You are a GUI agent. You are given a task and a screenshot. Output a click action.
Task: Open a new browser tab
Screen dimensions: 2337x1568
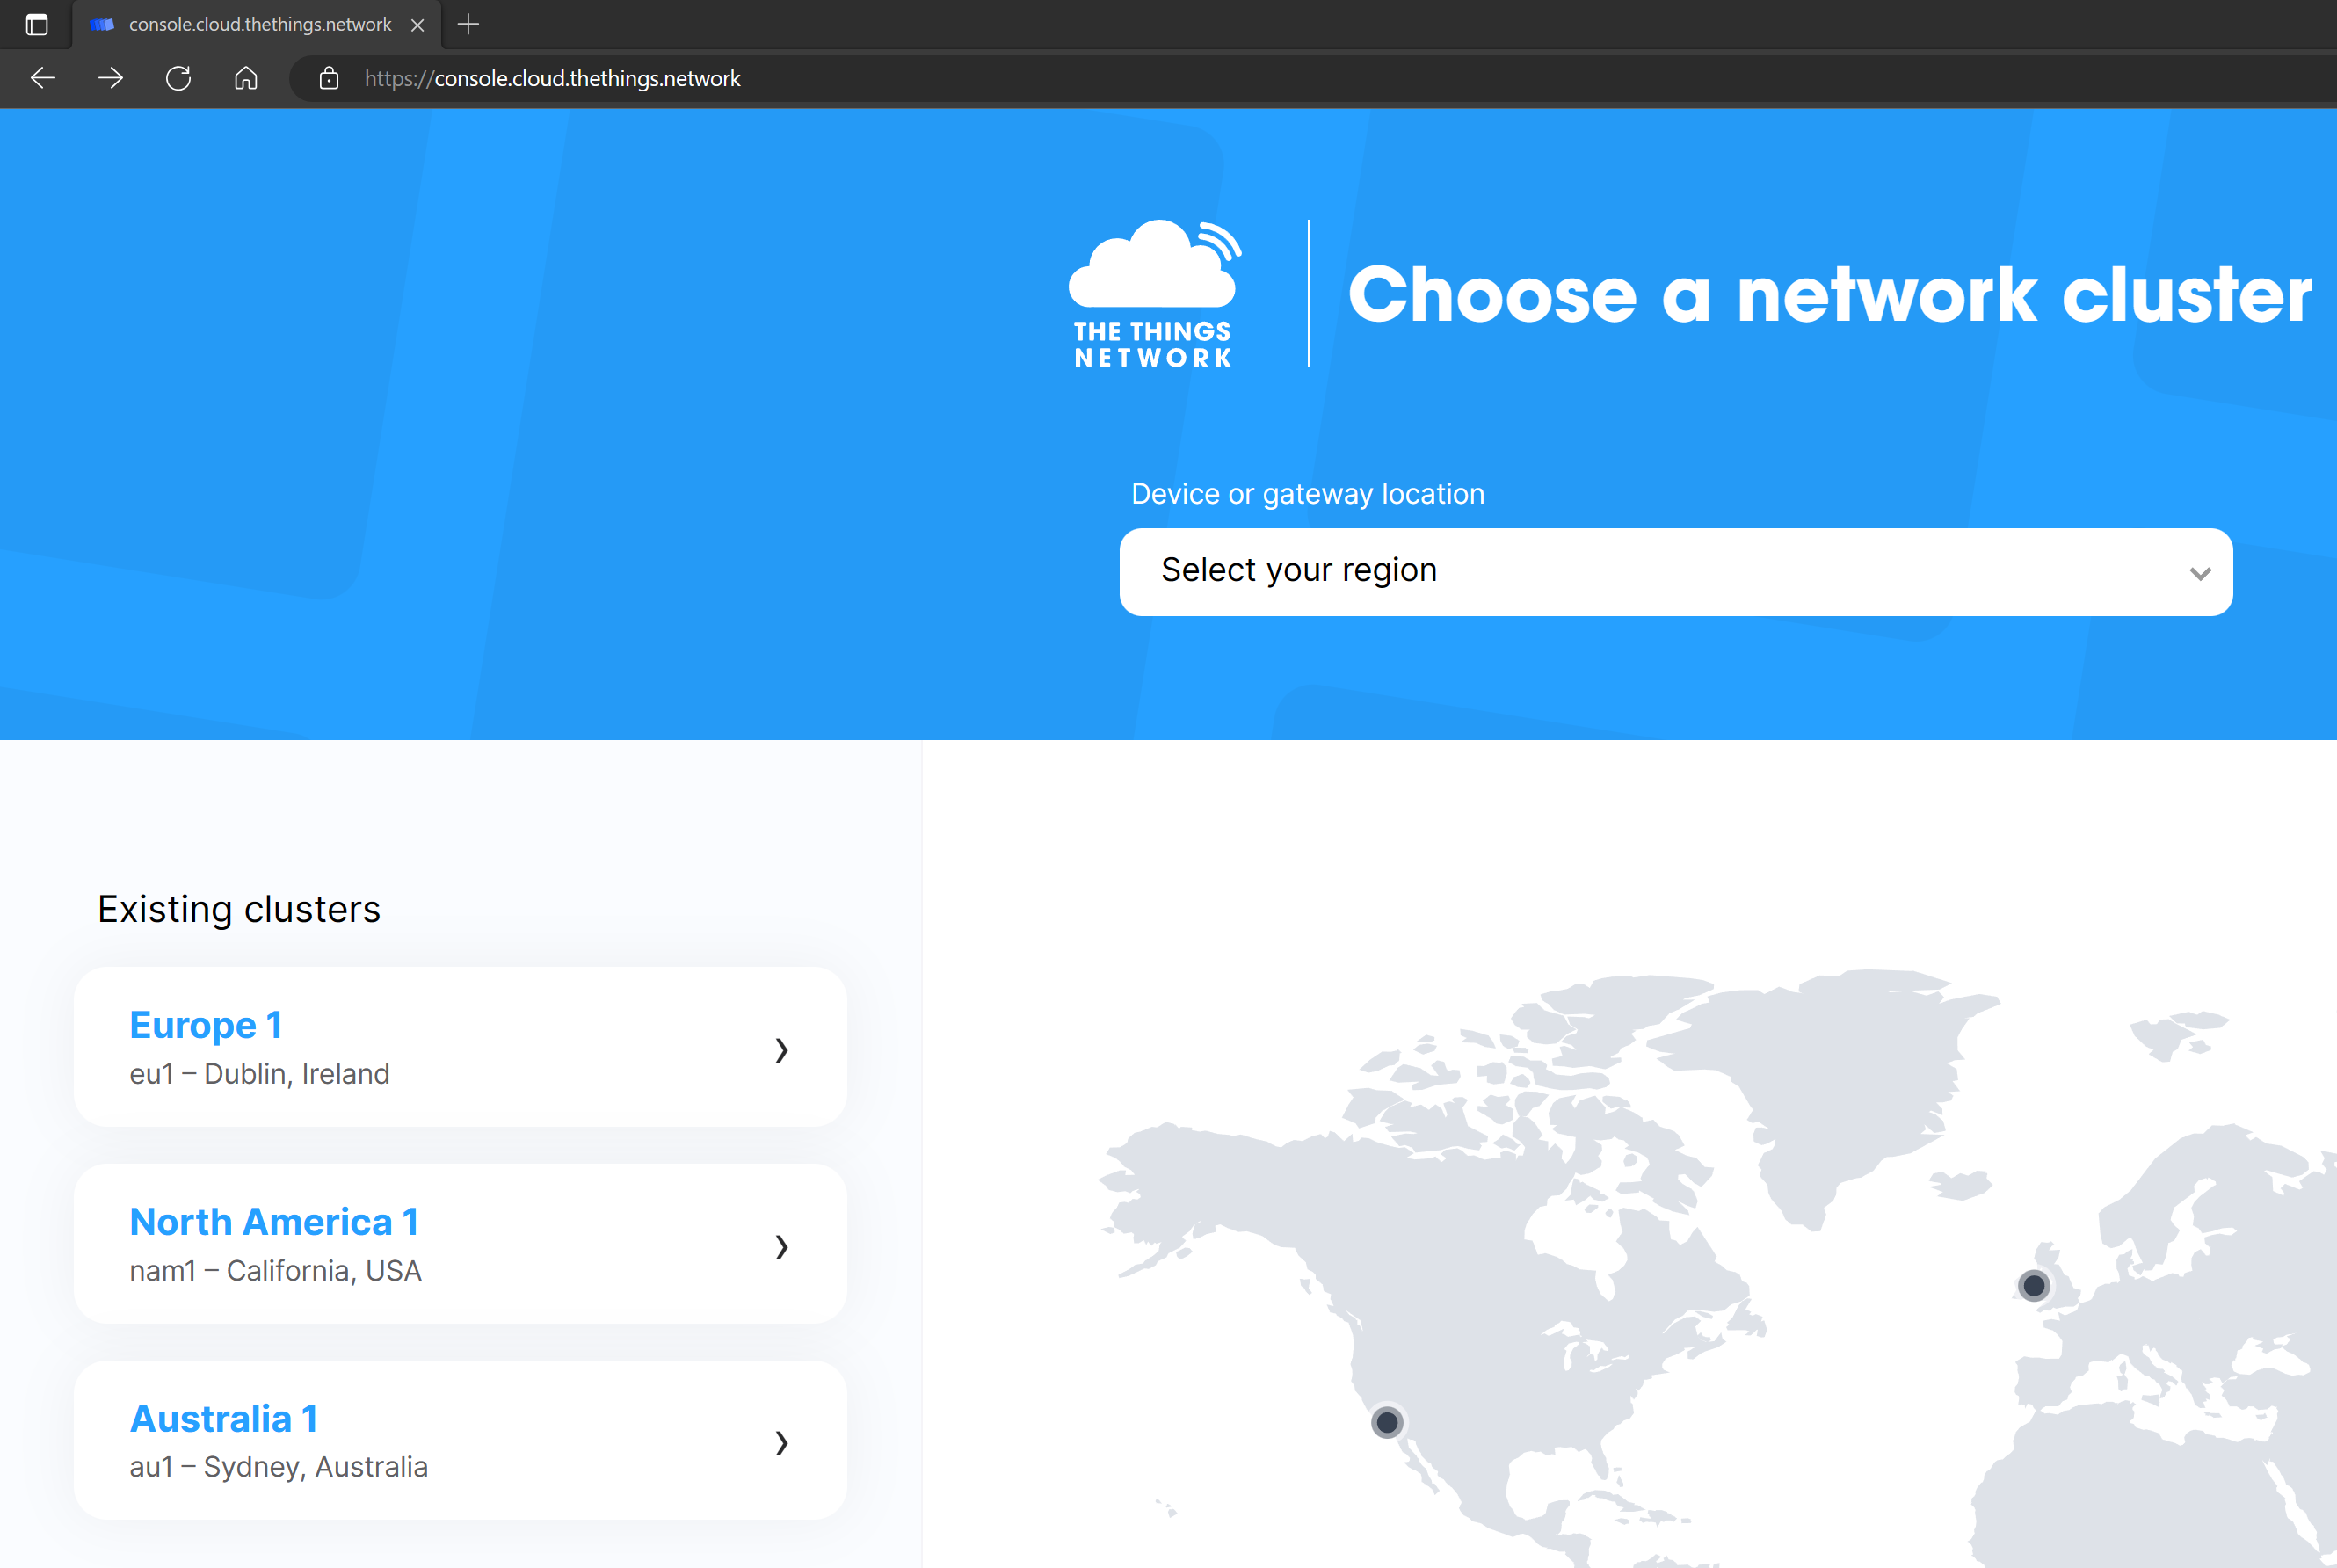point(468,24)
